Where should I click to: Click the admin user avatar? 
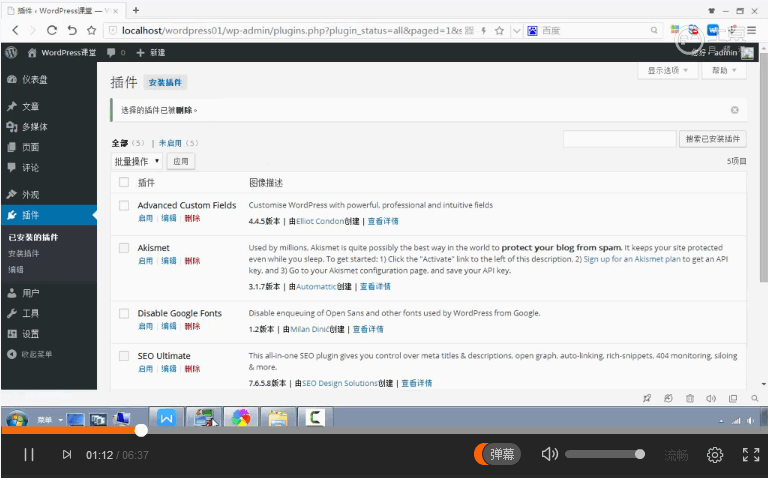747,52
